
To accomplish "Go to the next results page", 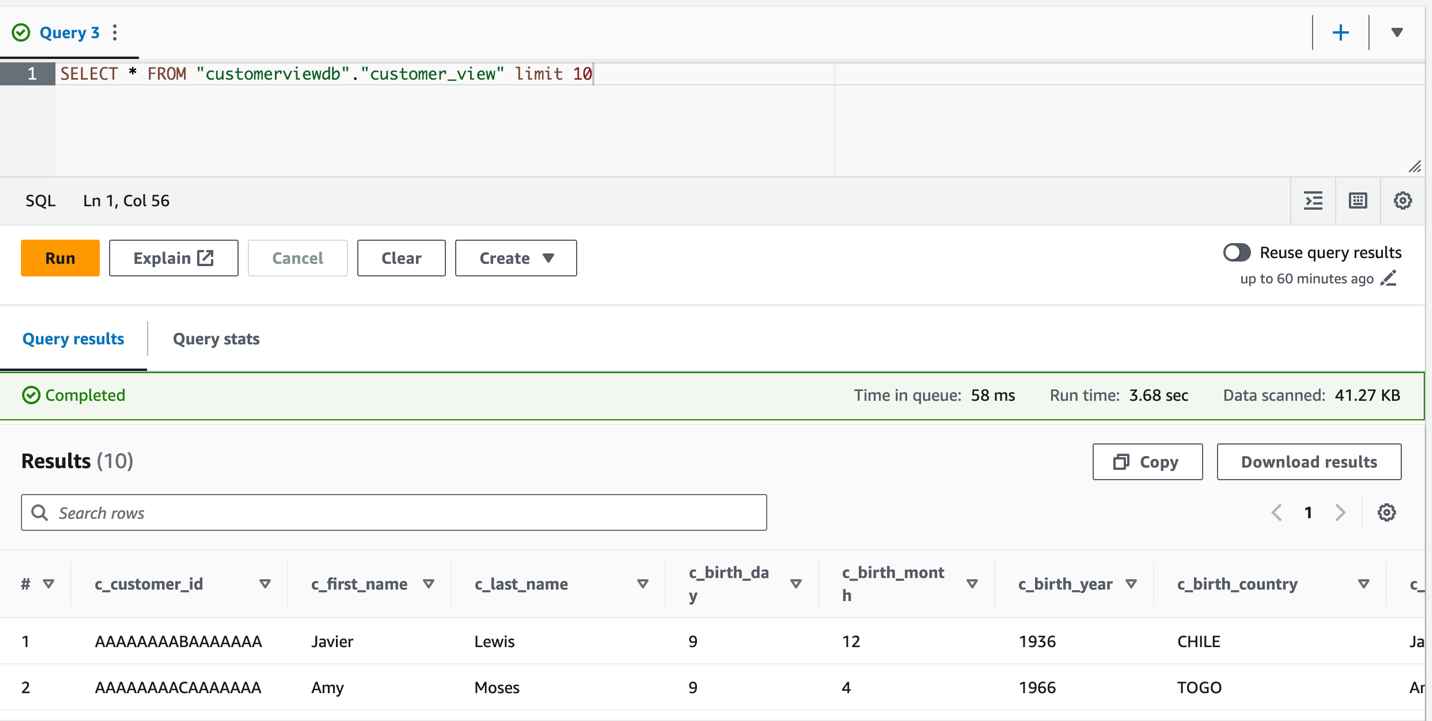I will point(1340,513).
